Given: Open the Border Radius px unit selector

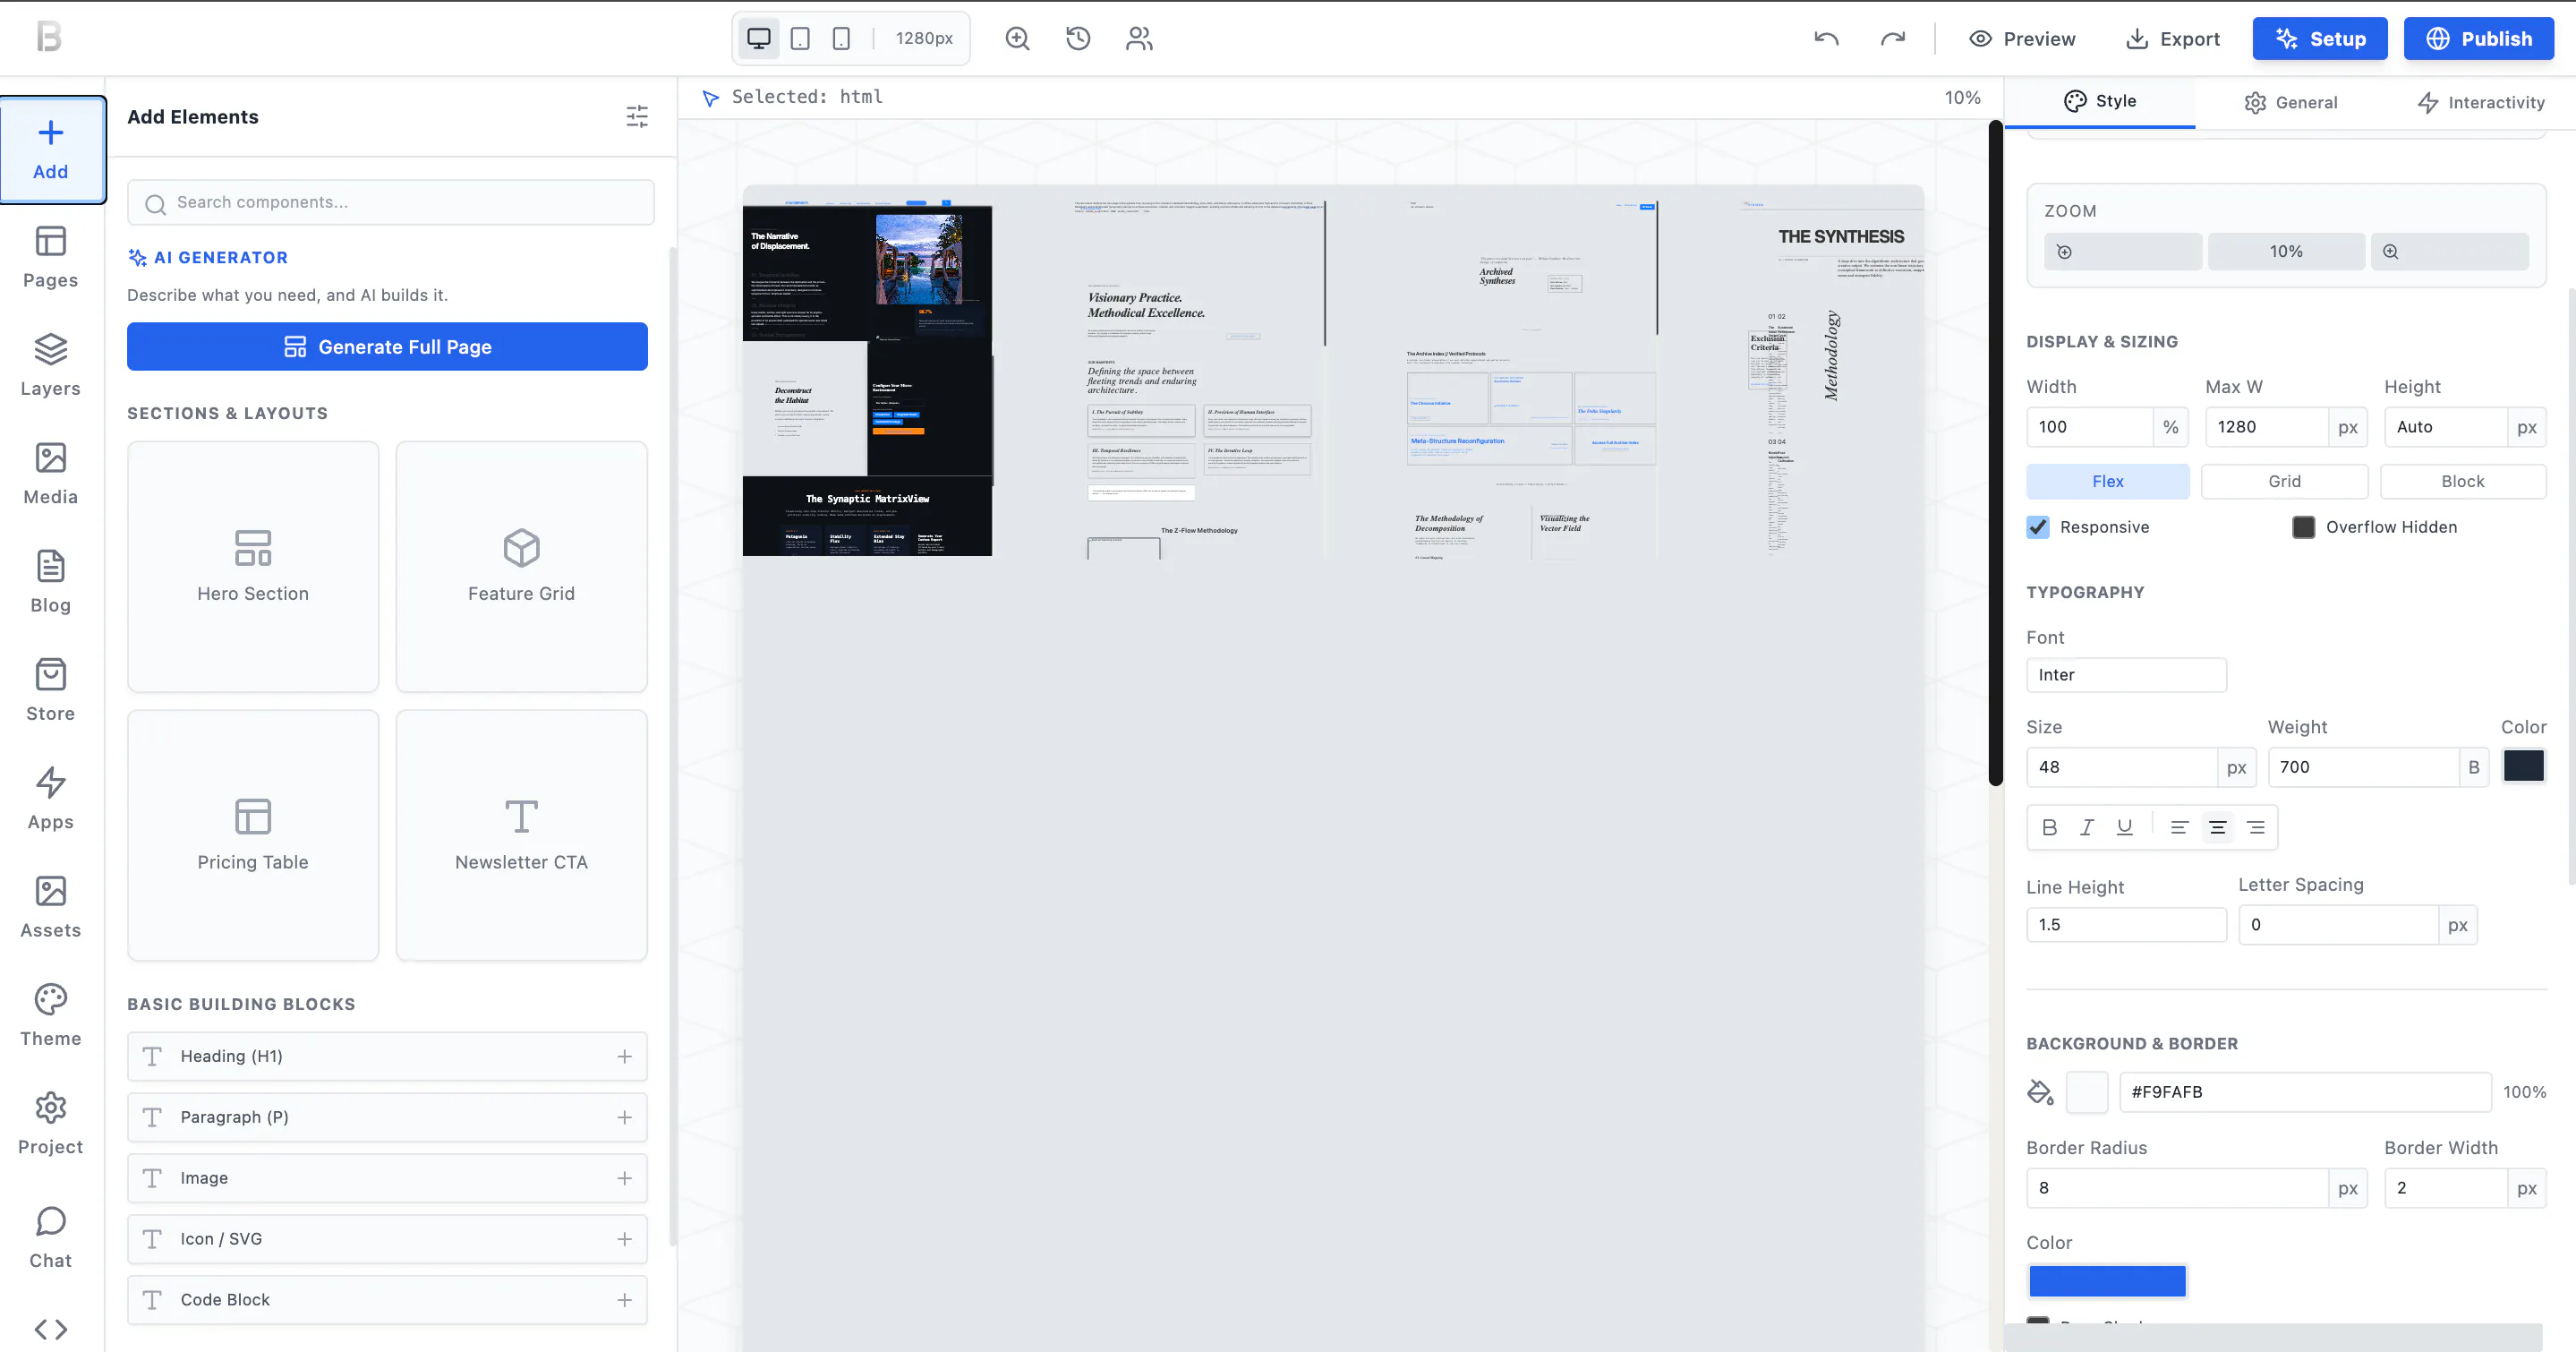Looking at the screenshot, I should 2348,1188.
